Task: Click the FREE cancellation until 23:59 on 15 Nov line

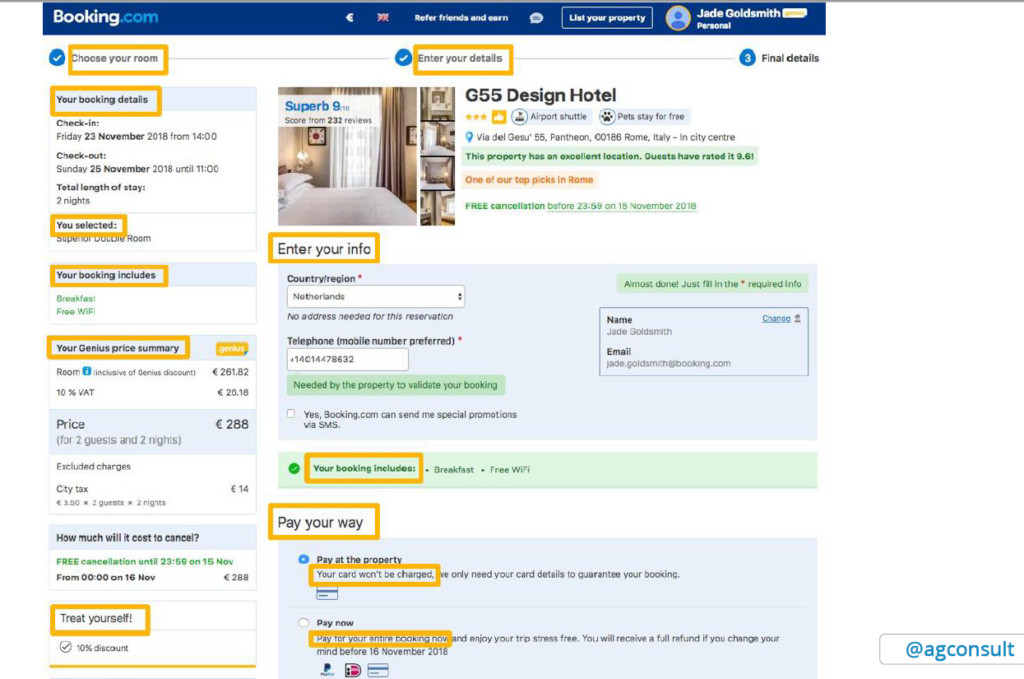Action: click(x=144, y=561)
